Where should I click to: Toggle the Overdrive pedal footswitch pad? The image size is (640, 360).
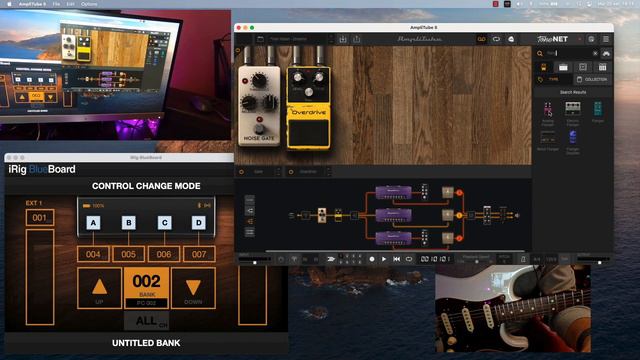(x=309, y=133)
